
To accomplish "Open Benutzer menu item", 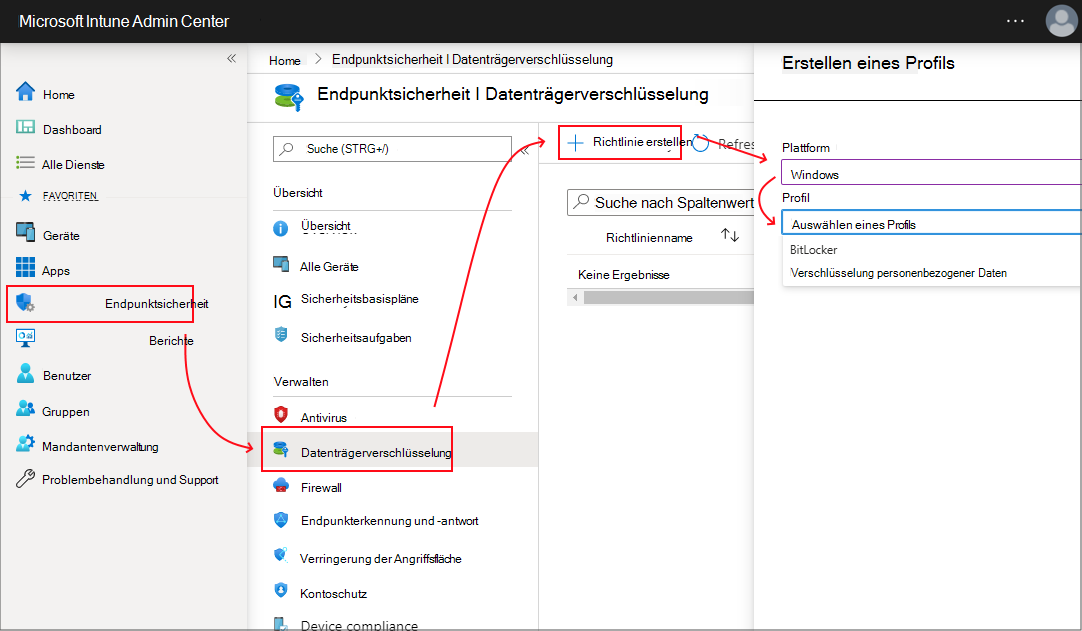I will pyautogui.click(x=67, y=376).
